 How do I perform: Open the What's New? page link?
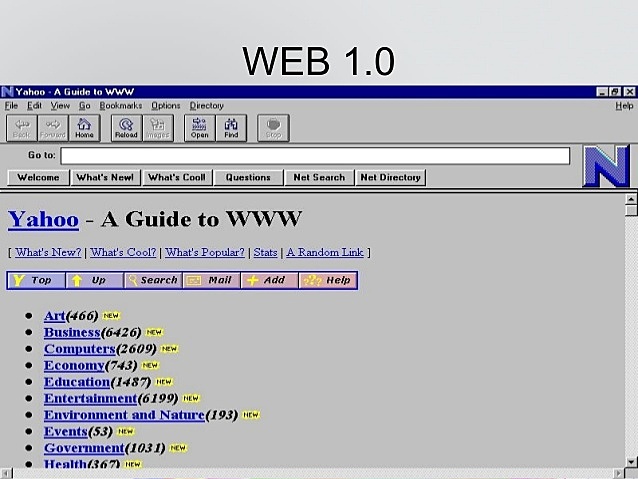(x=48, y=252)
